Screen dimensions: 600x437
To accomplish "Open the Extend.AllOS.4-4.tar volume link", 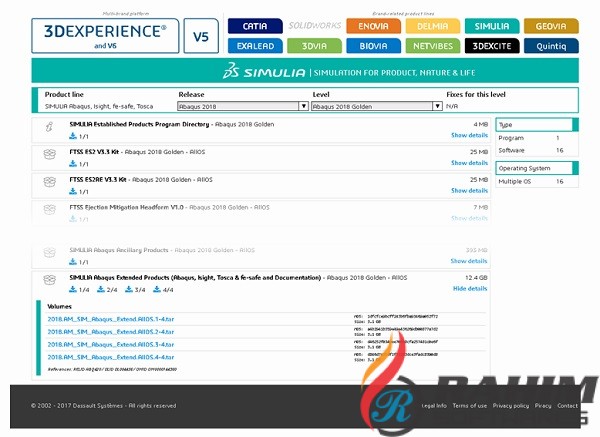I will point(111,357).
